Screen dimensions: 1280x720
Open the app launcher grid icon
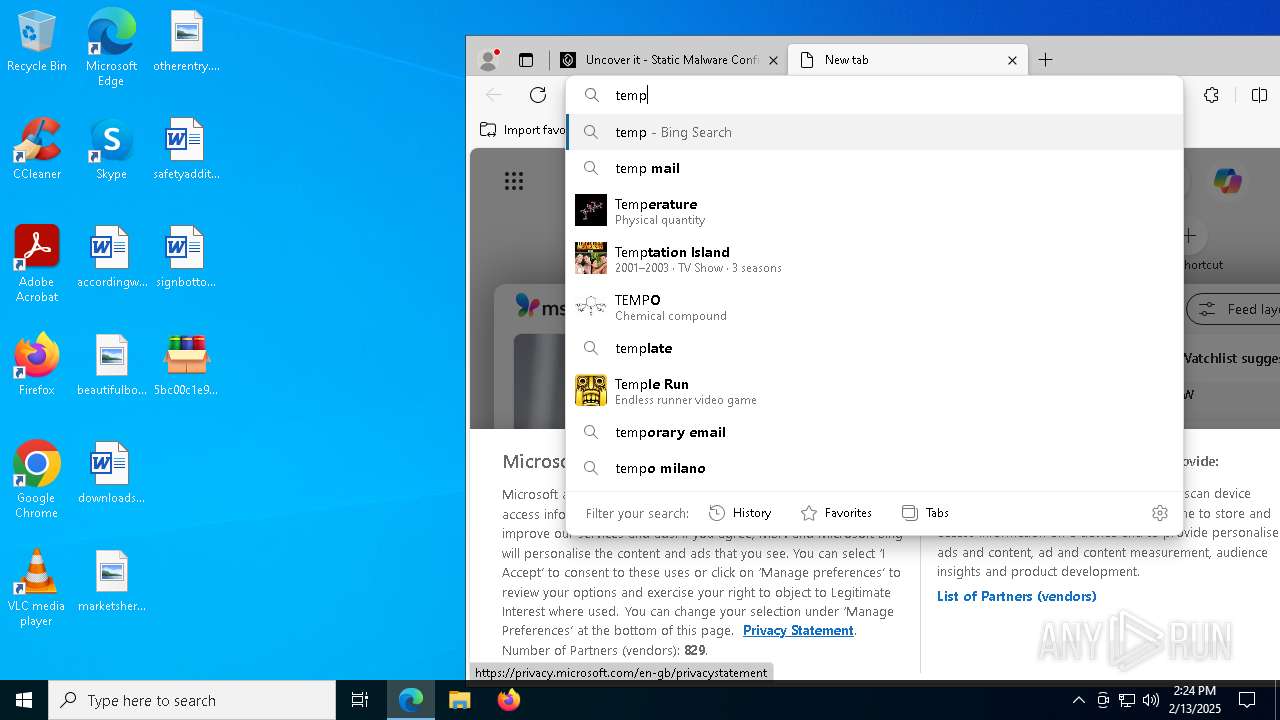coord(514,181)
